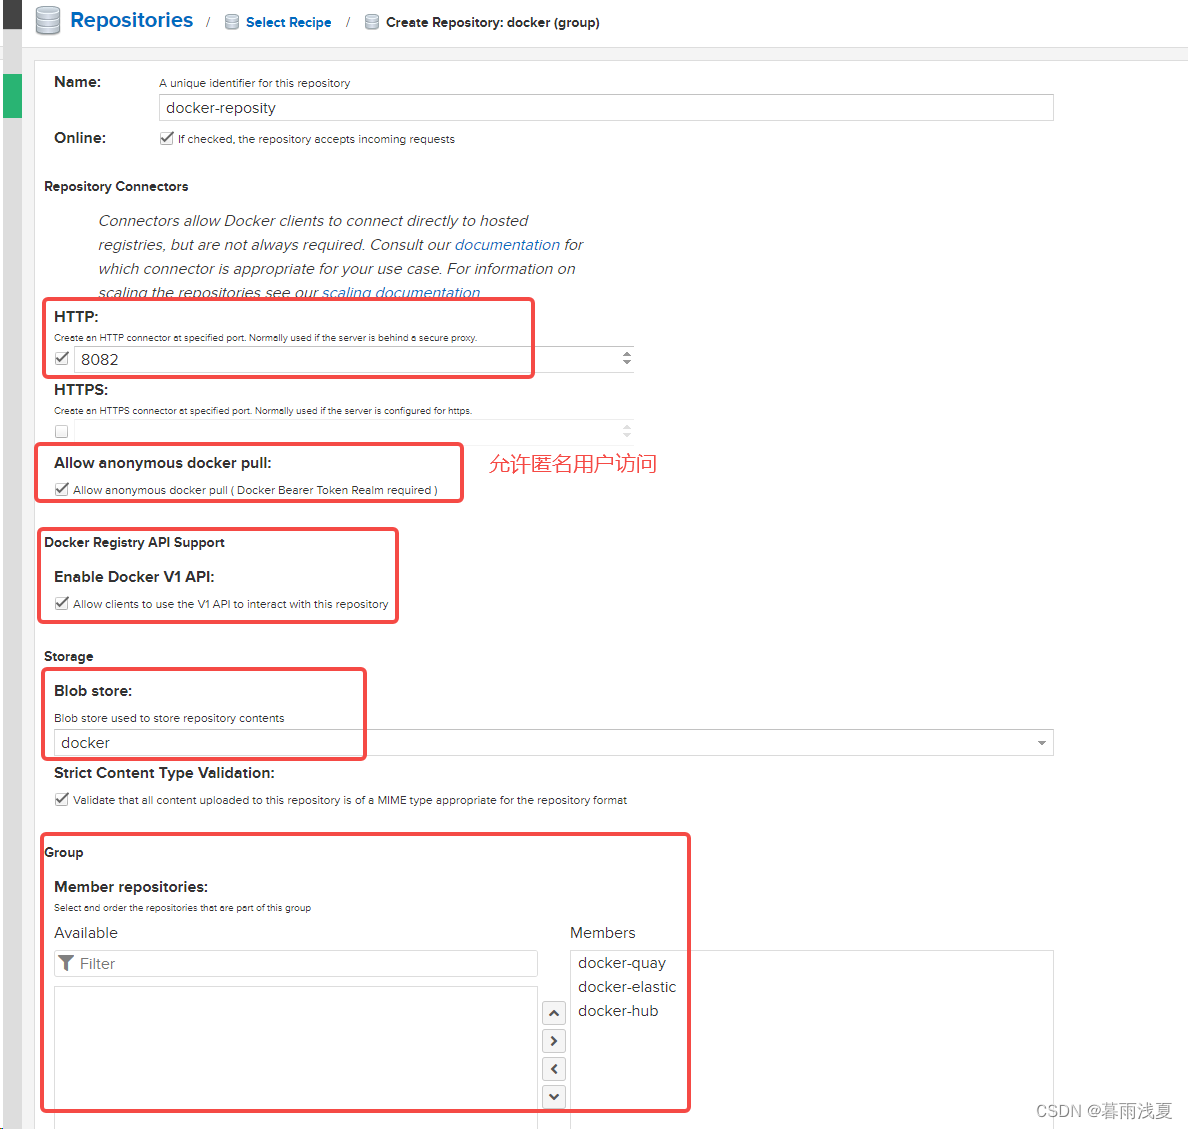Click the move-up arrow for member order
This screenshot has height=1129, width=1188.
pyautogui.click(x=554, y=1013)
